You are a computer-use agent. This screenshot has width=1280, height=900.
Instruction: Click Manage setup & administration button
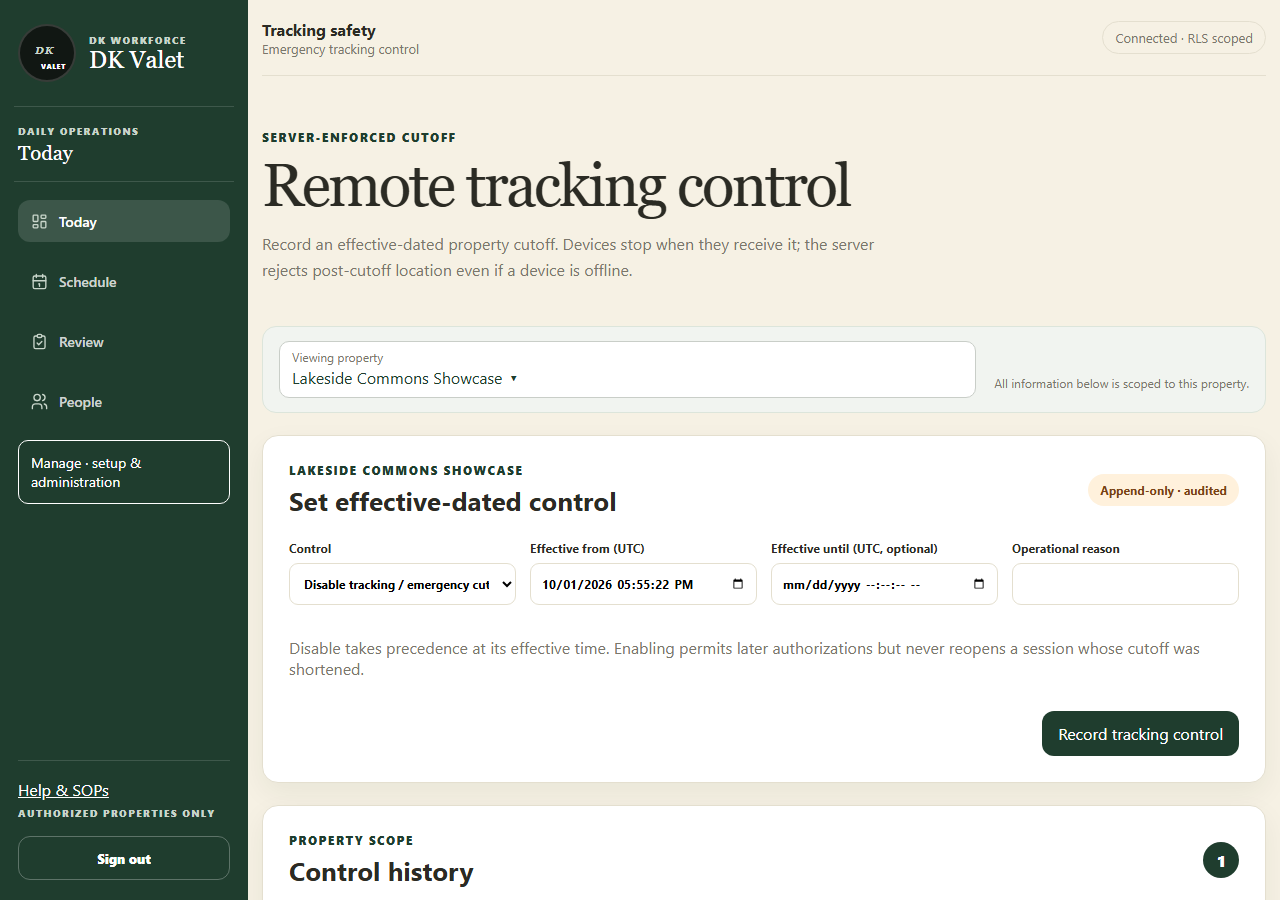coord(124,472)
